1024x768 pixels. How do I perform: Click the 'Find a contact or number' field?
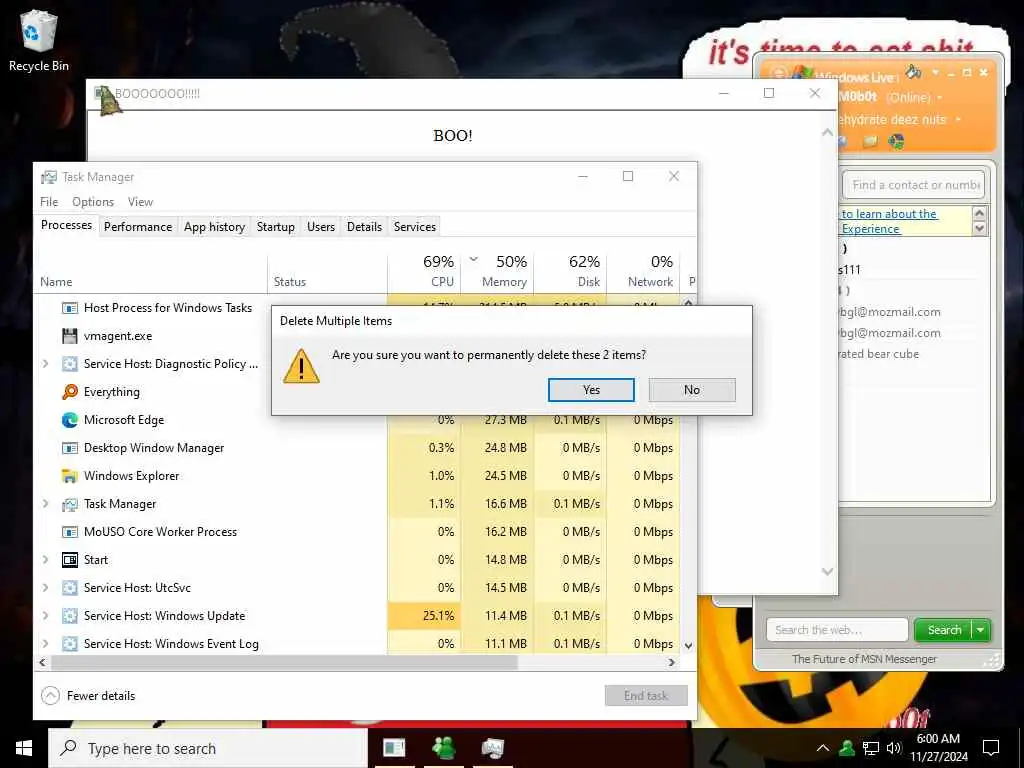(x=914, y=185)
